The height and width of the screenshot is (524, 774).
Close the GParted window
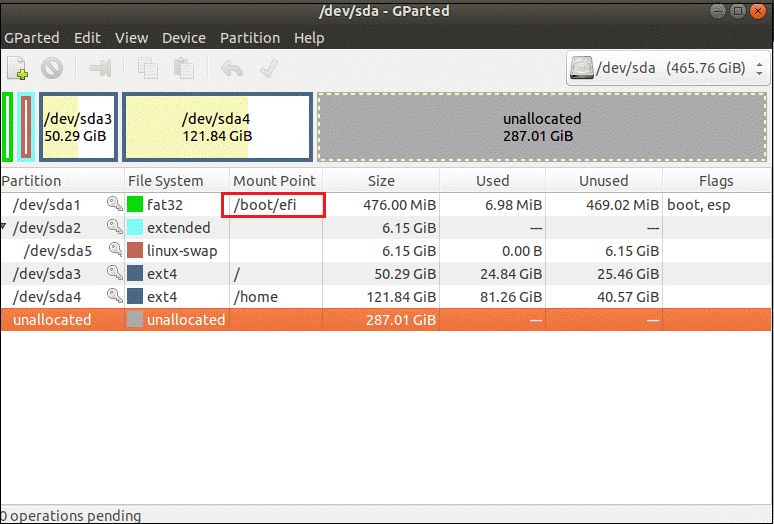[757, 11]
